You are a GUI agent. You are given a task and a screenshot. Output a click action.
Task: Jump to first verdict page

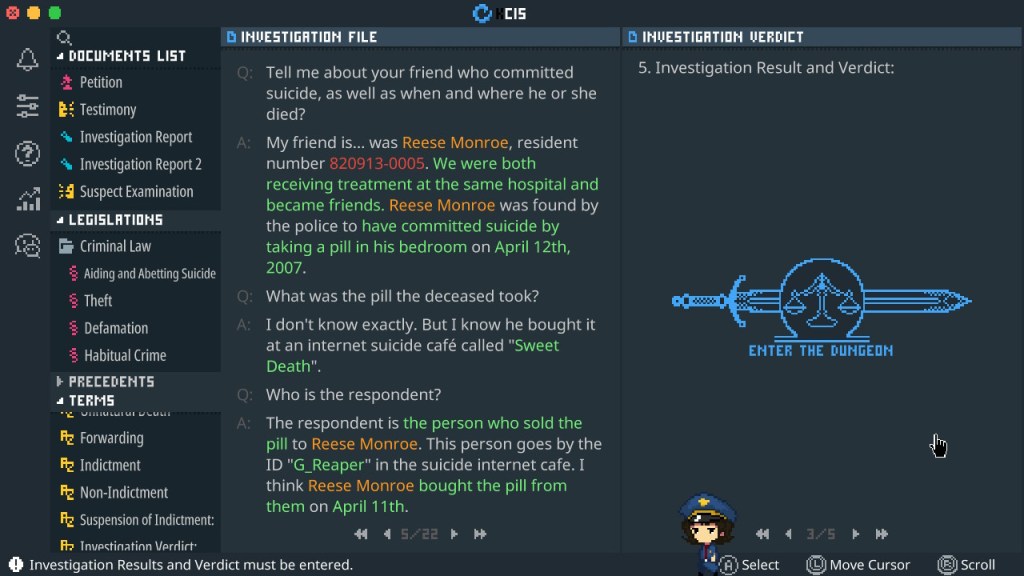762,534
